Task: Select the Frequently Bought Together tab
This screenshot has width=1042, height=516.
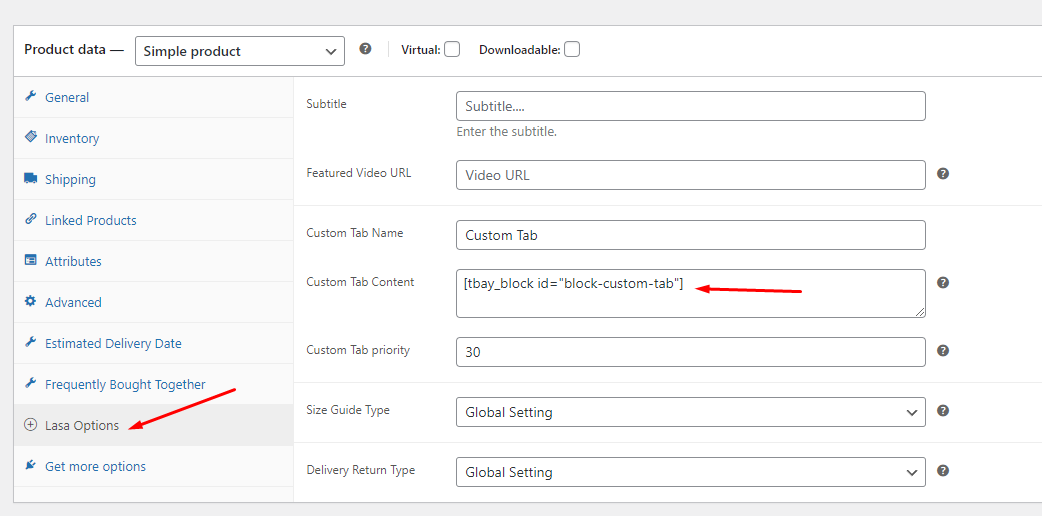Action: [125, 384]
